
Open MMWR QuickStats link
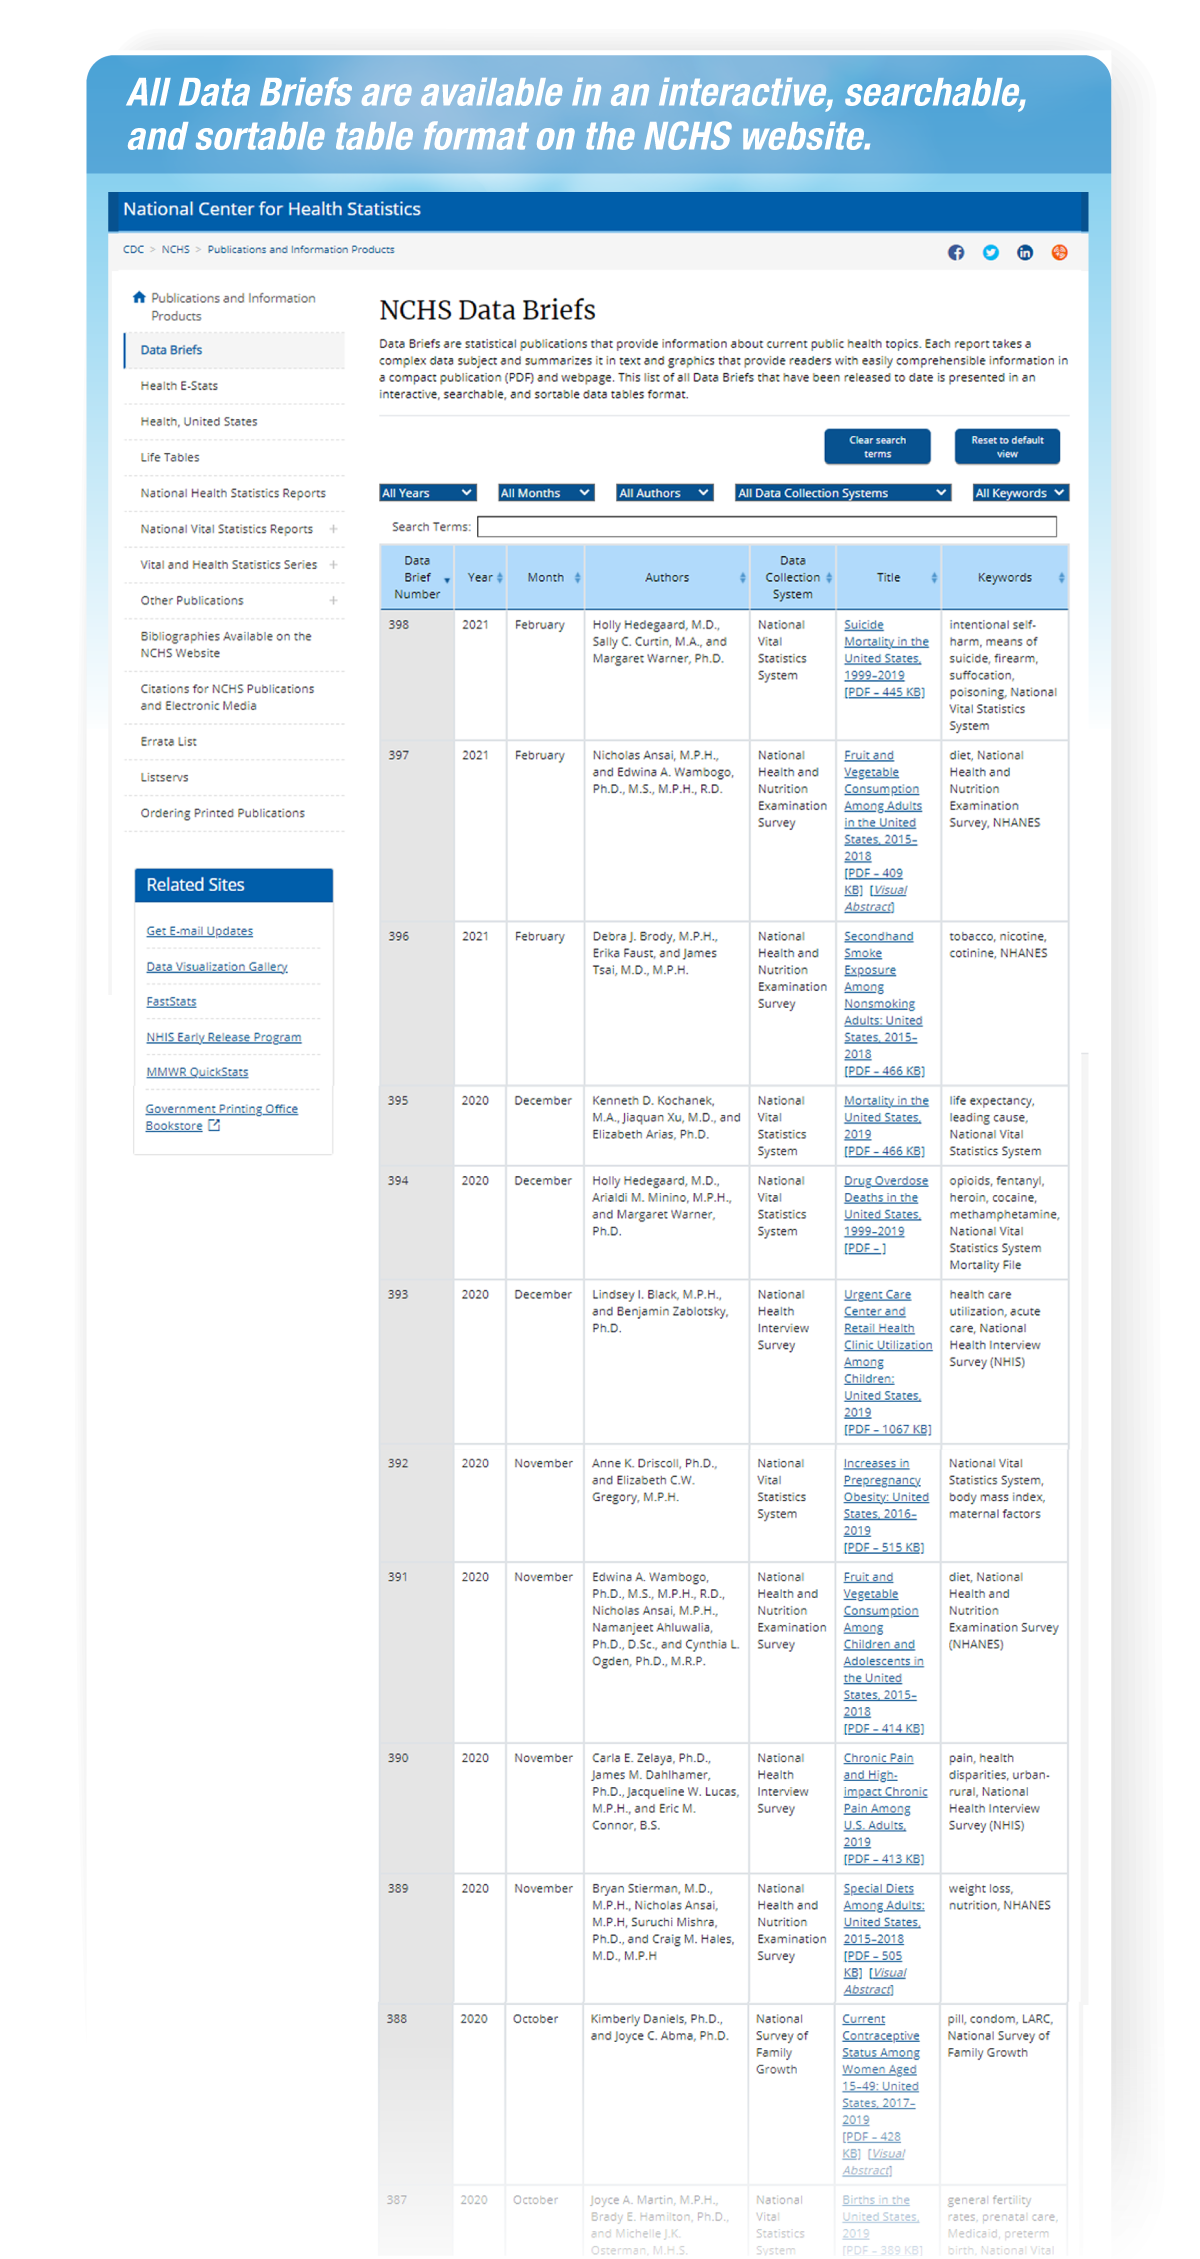click(198, 1072)
